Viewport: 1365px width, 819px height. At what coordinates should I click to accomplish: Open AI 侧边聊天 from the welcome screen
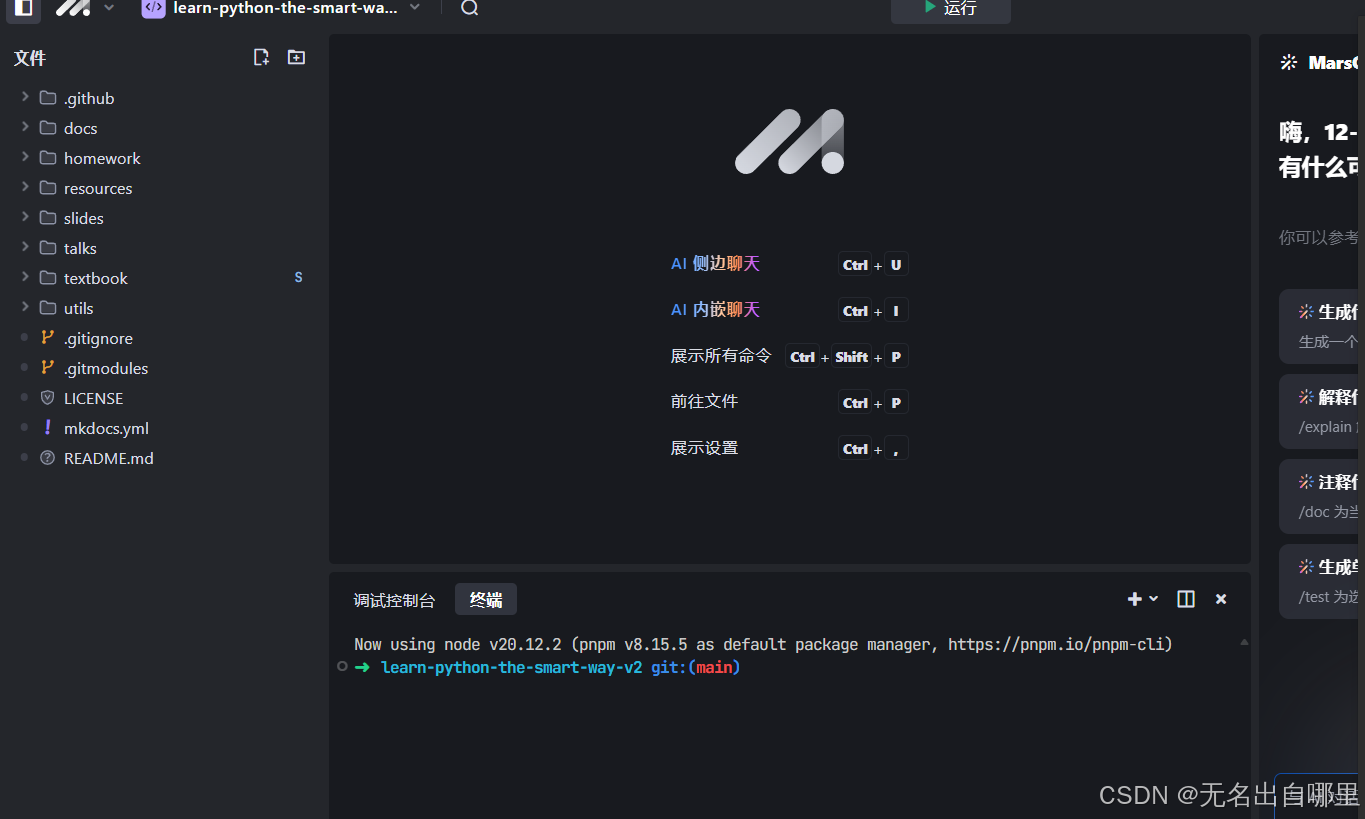(715, 263)
